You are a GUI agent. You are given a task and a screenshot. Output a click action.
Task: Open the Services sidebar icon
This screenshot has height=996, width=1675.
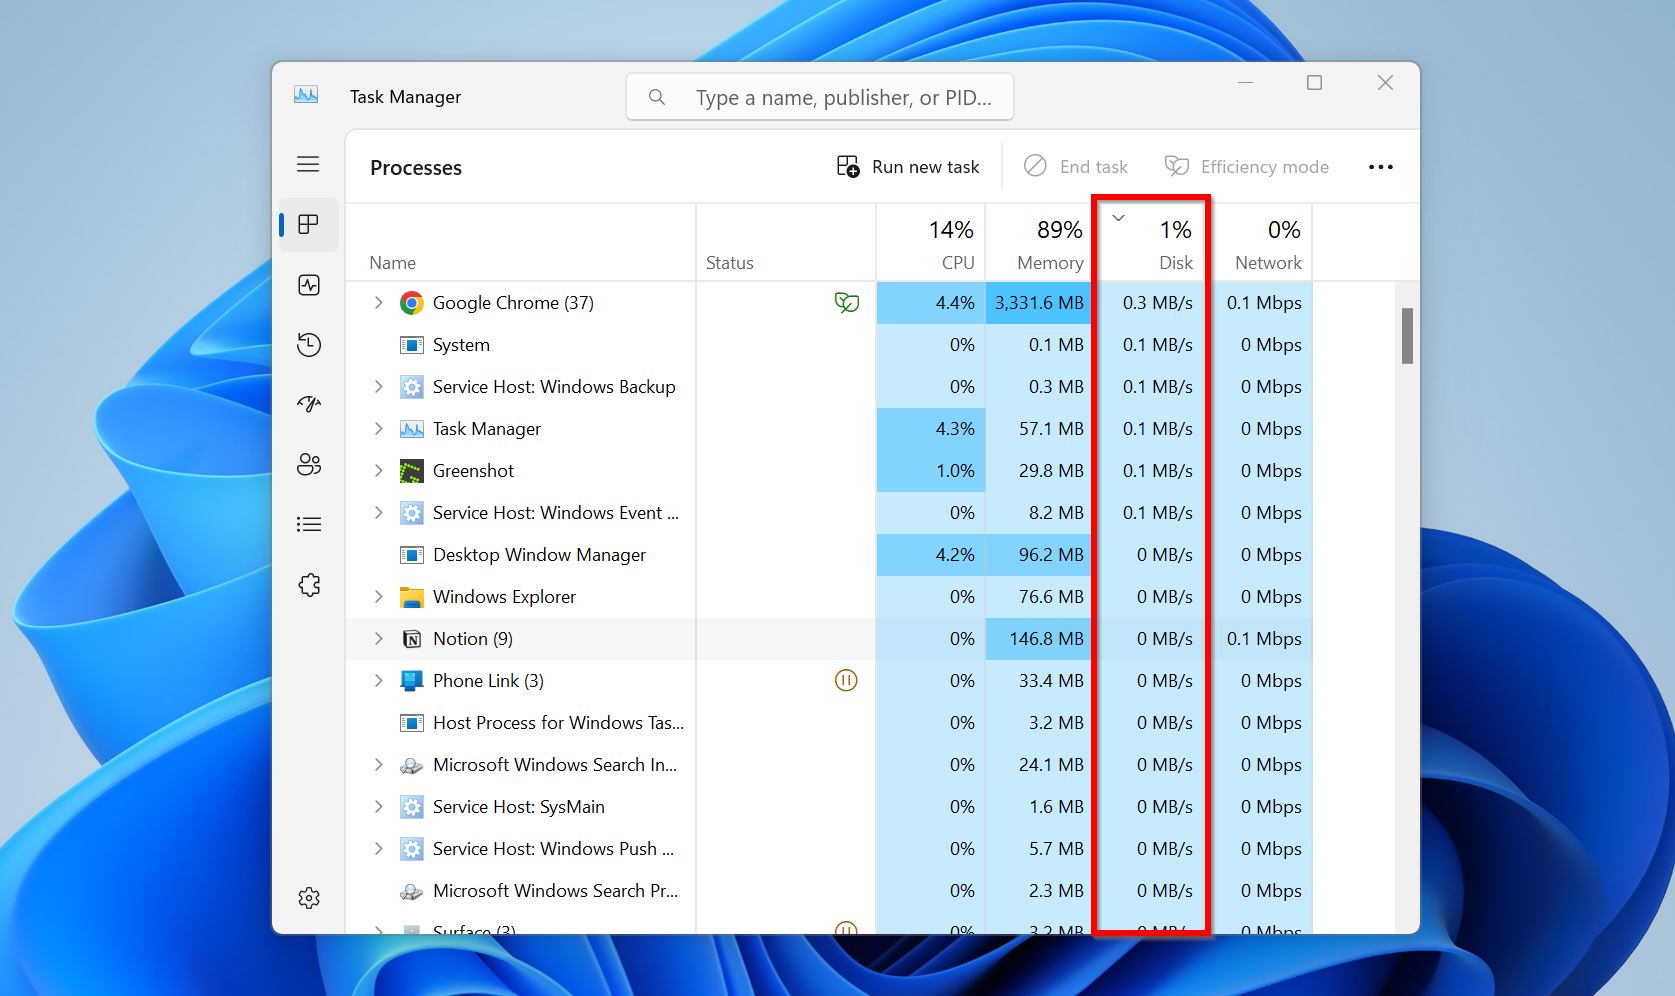pos(309,584)
